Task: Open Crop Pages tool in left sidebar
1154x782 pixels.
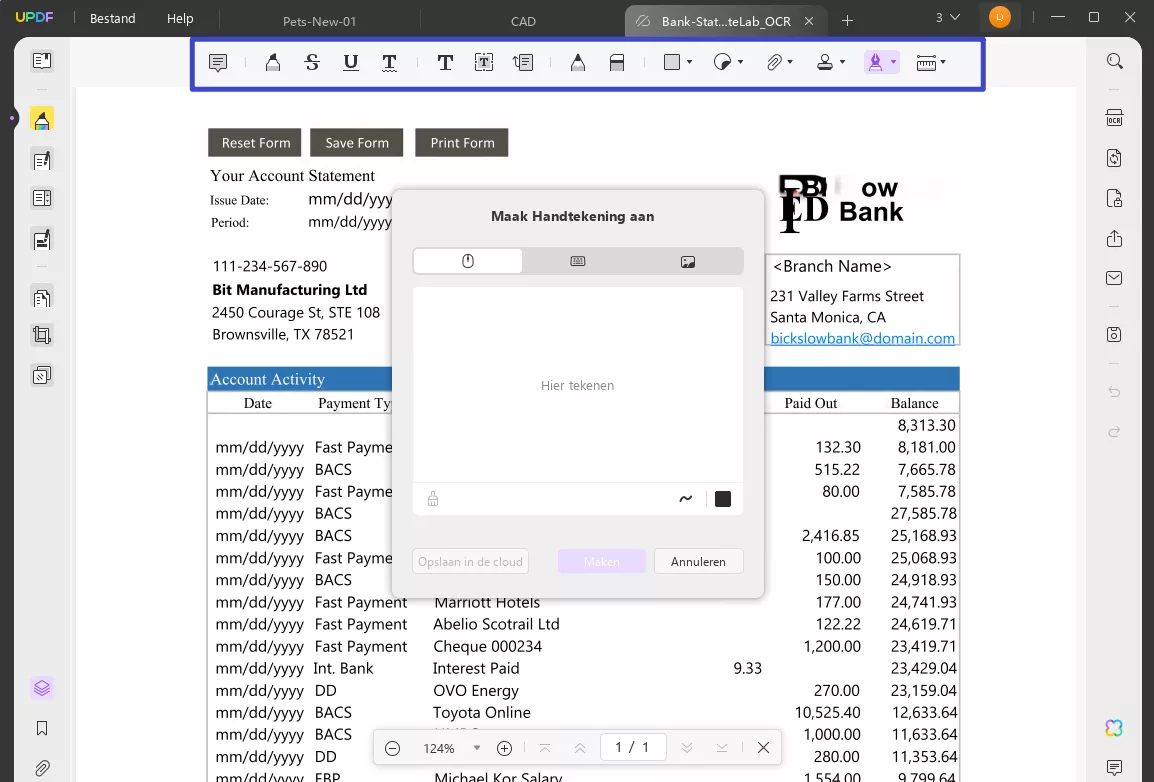Action: [42, 335]
